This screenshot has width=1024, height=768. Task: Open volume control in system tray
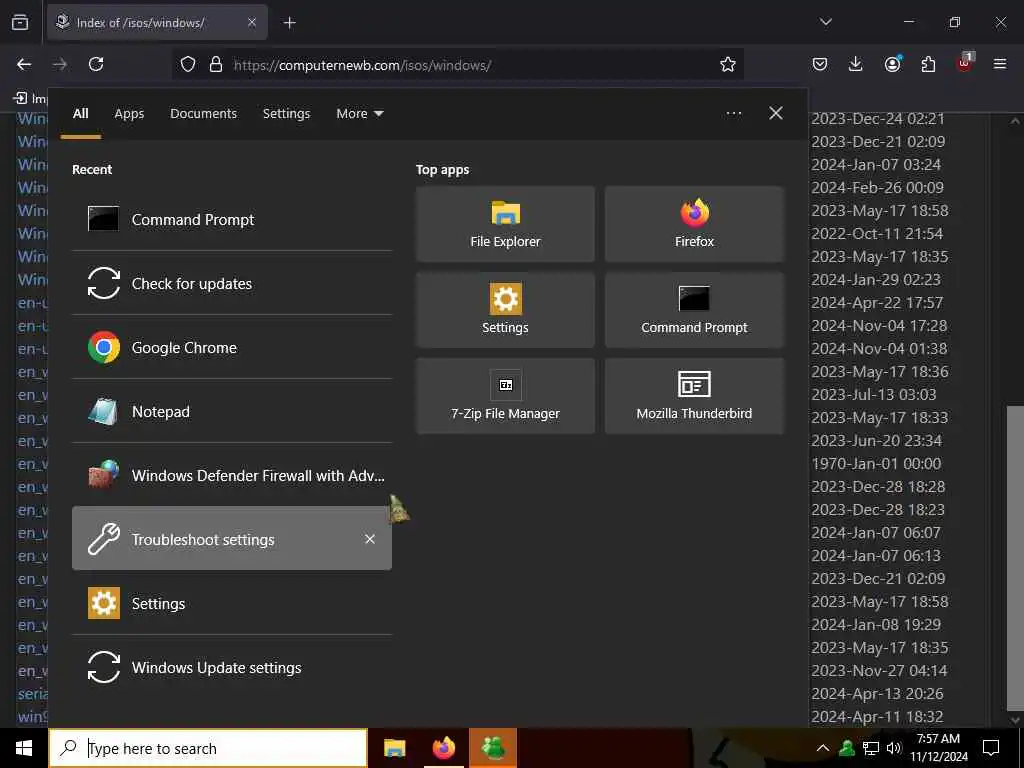point(893,748)
